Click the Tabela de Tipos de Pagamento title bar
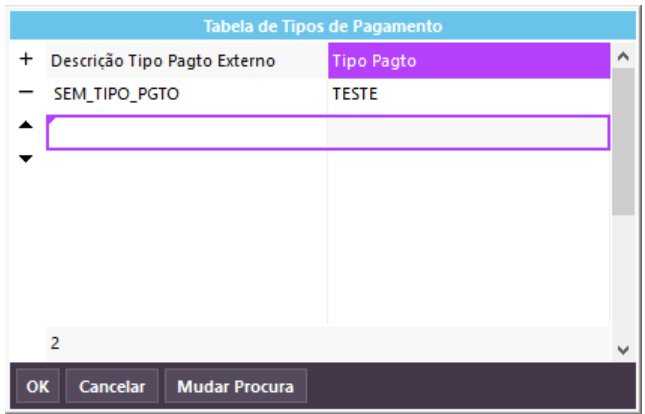This screenshot has width=645, height=414. tap(322, 25)
